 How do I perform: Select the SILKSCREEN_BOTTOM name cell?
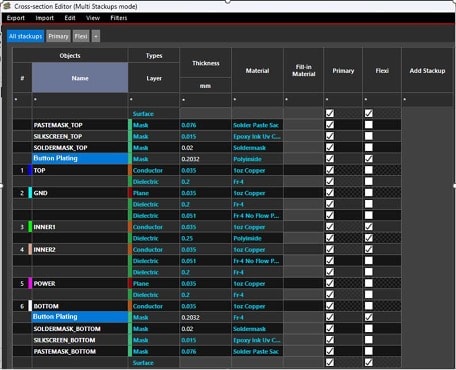tap(80, 340)
